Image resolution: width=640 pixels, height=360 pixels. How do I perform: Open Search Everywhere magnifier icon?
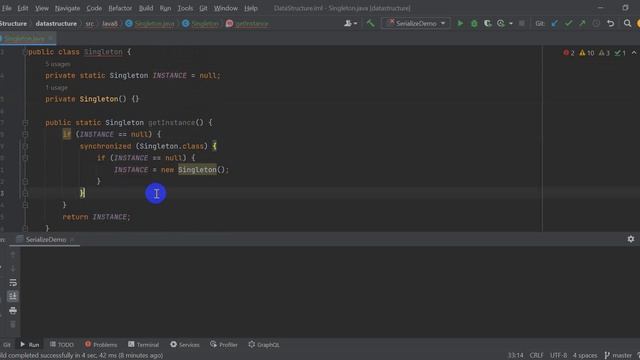click(627, 24)
